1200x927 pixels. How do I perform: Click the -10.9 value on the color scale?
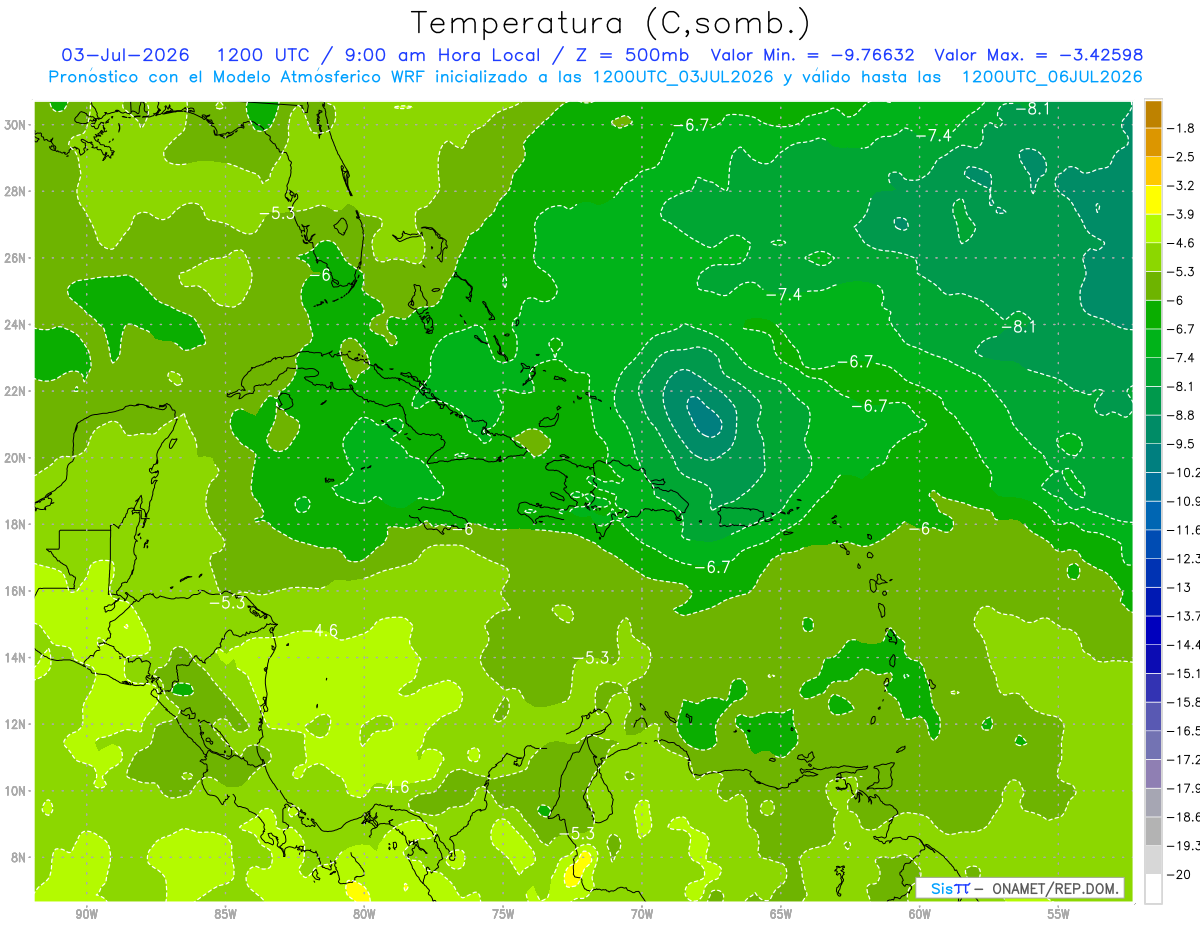coord(1184,501)
